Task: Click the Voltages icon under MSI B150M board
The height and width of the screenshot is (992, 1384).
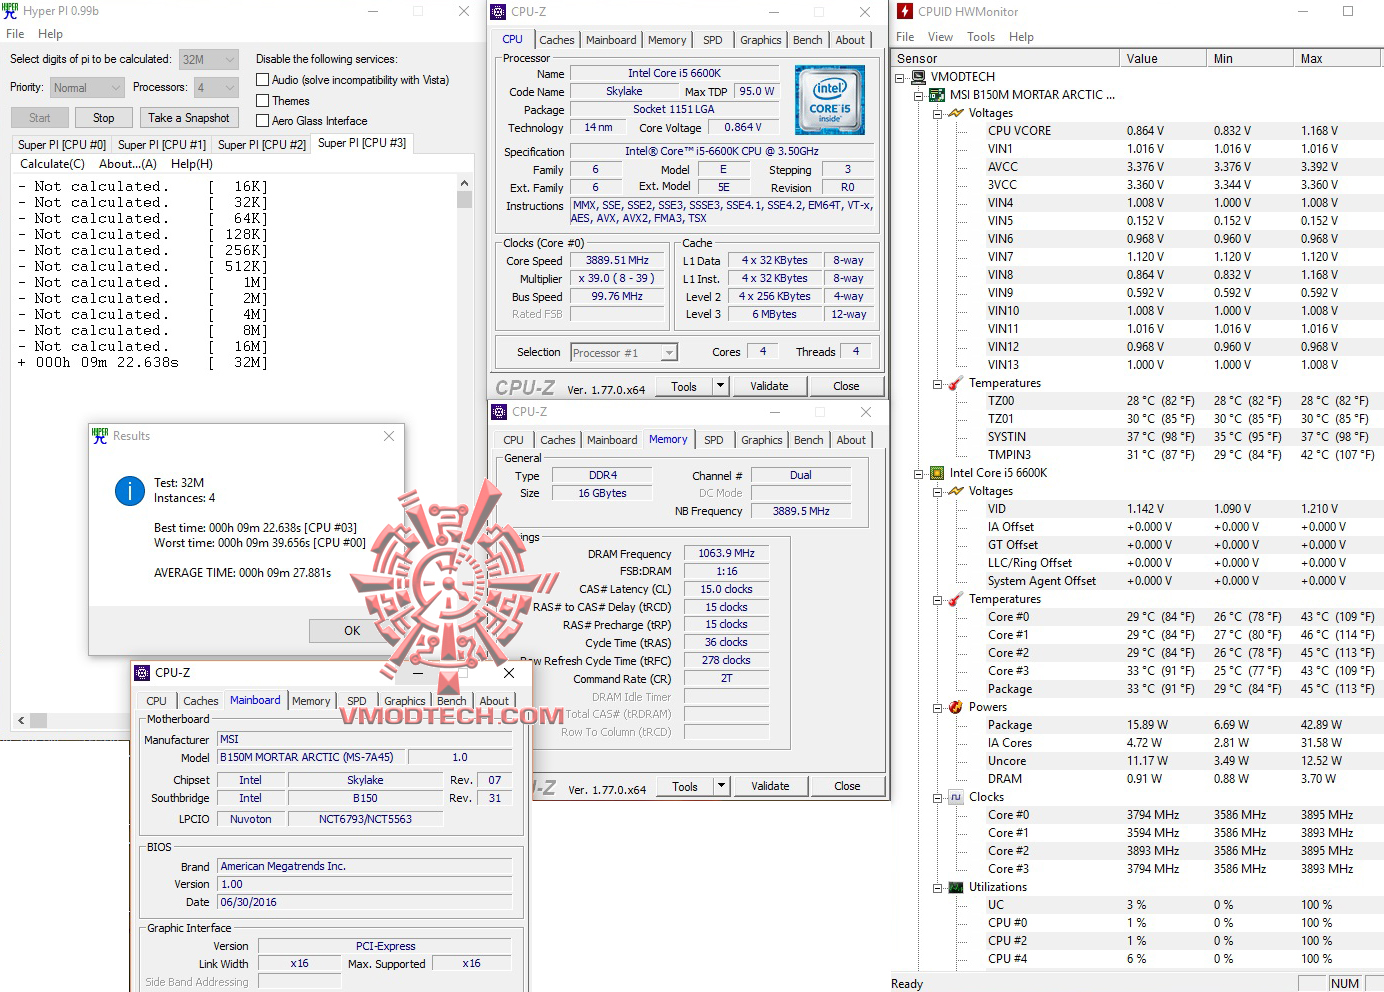Action: tap(955, 113)
